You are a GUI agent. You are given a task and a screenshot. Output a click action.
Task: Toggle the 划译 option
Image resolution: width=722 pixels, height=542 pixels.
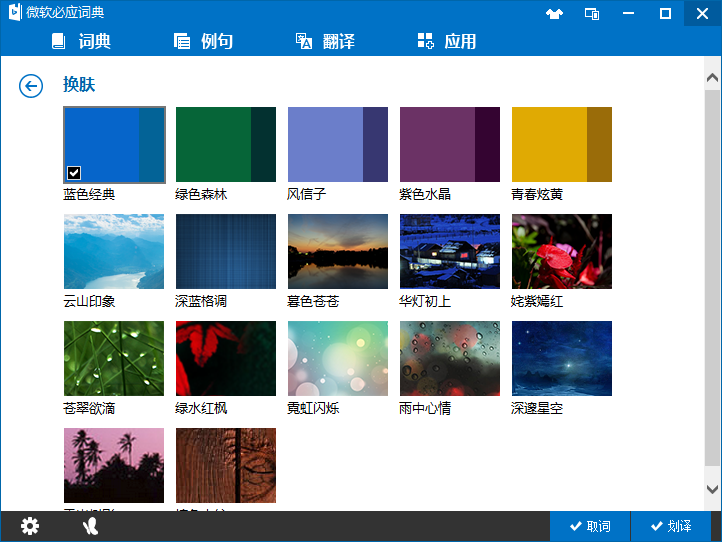[x=671, y=526]
